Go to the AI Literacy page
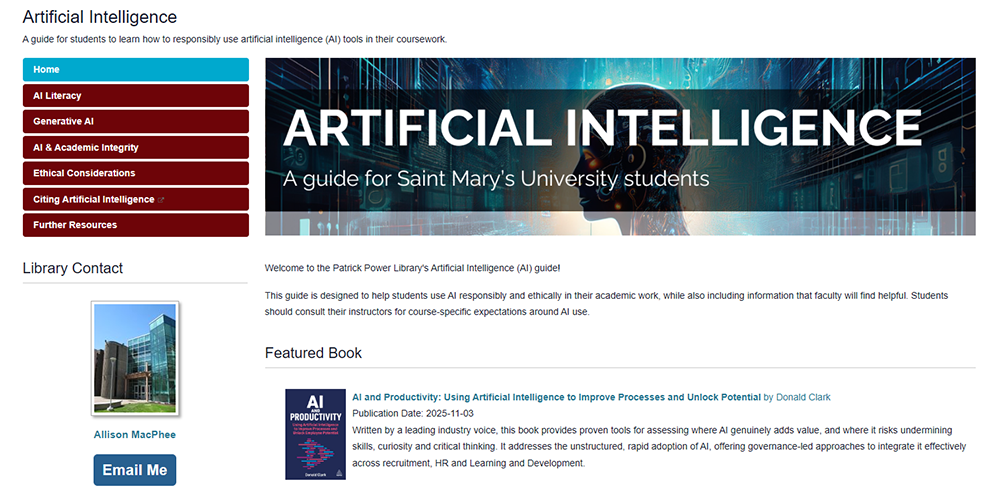The image size is (1000, 500). (x=136, y=96)
